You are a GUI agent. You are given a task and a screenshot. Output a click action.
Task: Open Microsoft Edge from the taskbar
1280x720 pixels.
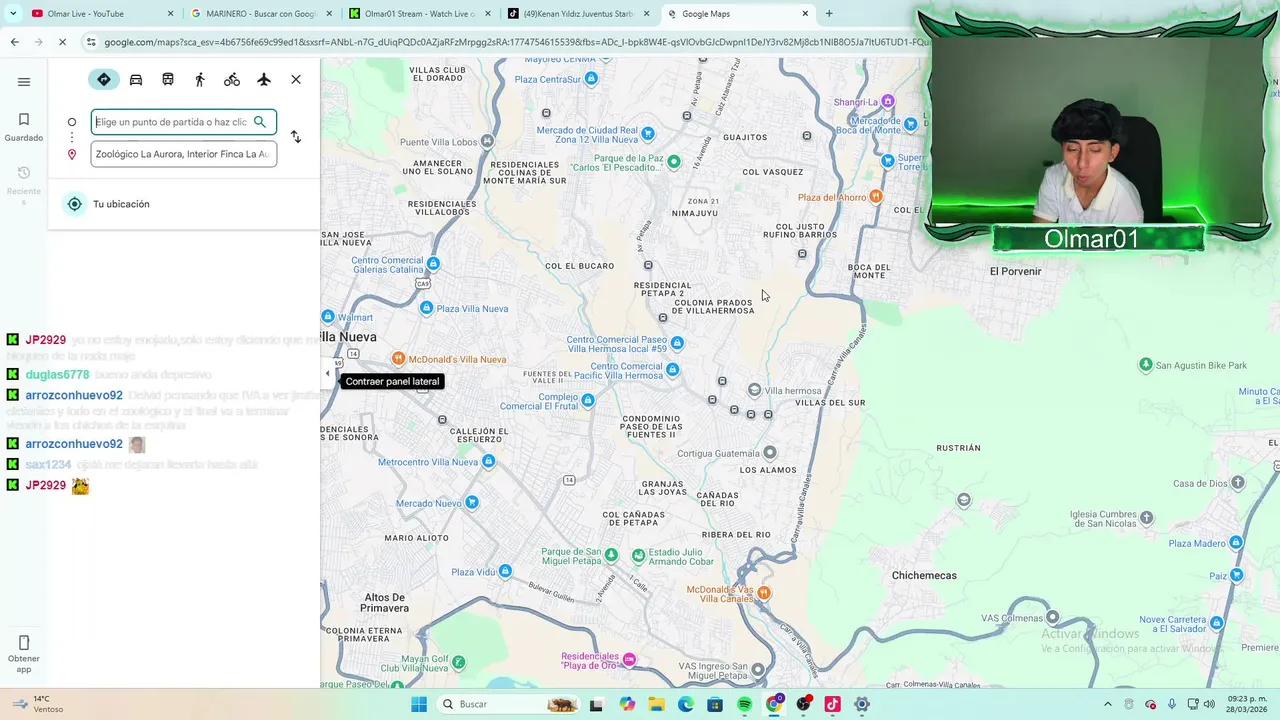(x=686, y=704)
